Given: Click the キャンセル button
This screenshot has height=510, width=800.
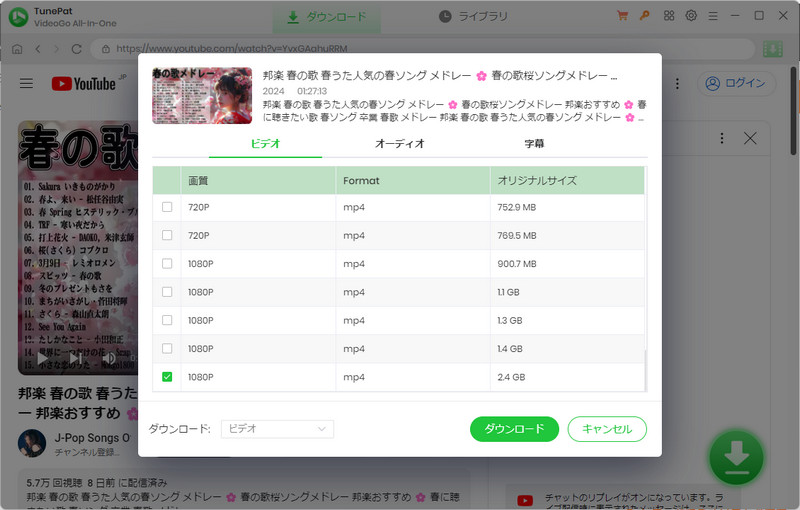Looking at the screenshot, I should click(607, 429).
